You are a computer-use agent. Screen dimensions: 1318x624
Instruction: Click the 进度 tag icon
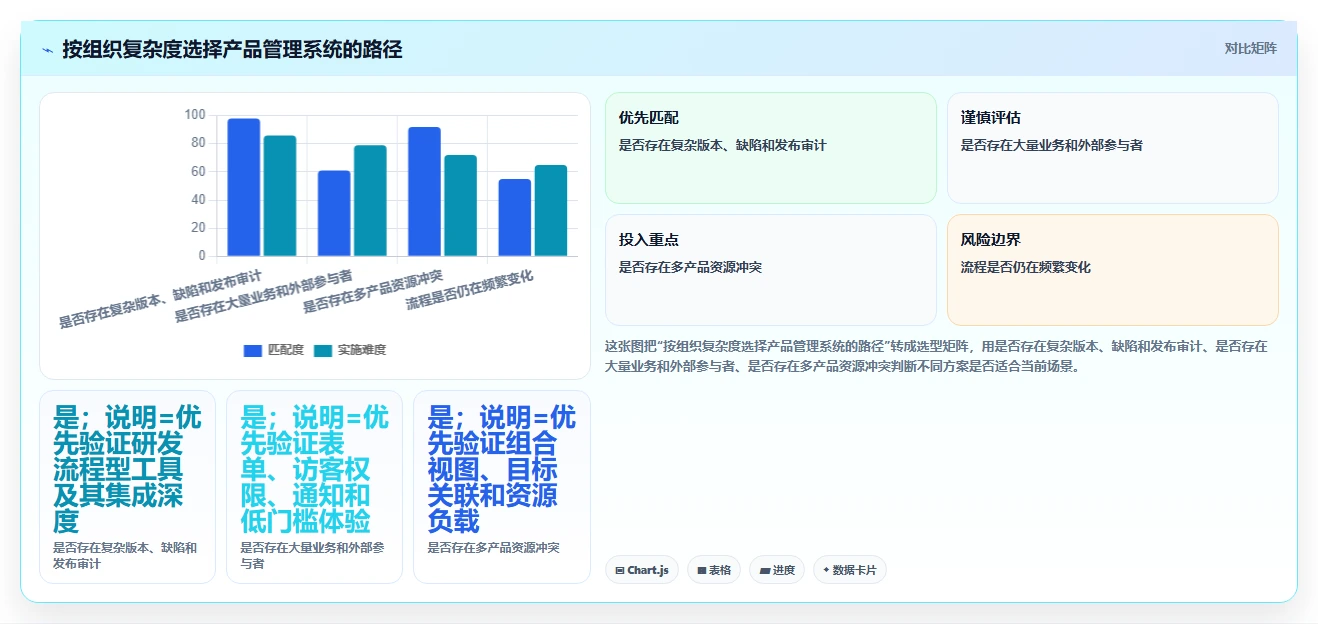point(765,570)
